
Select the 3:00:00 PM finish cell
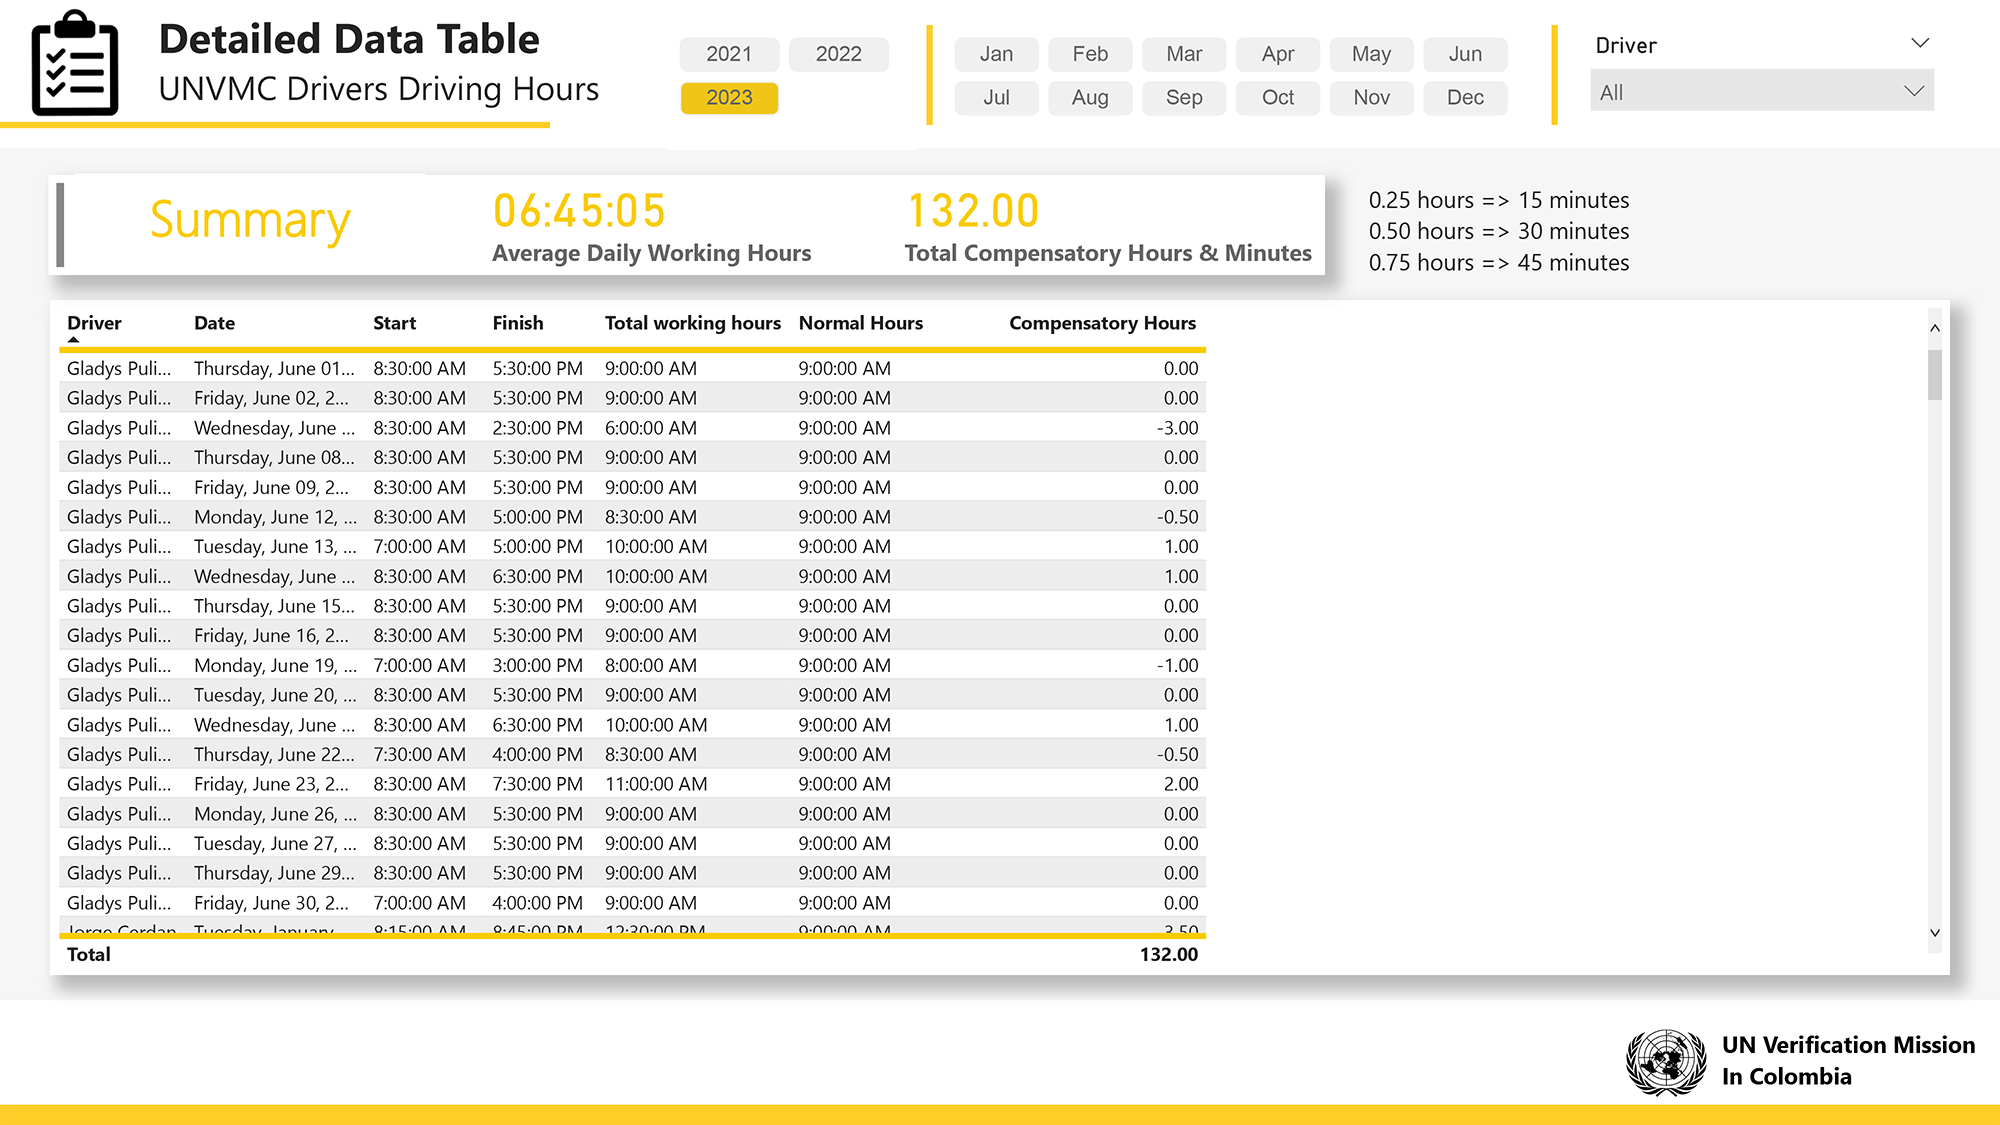tap(537, 666)
